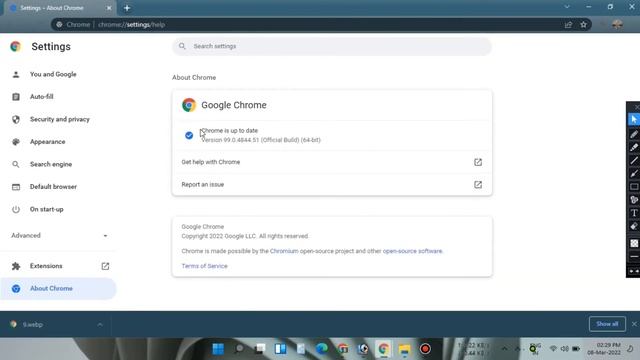
Task: Select the pencil tool in annotation toolbar
Action: (633, 134)
